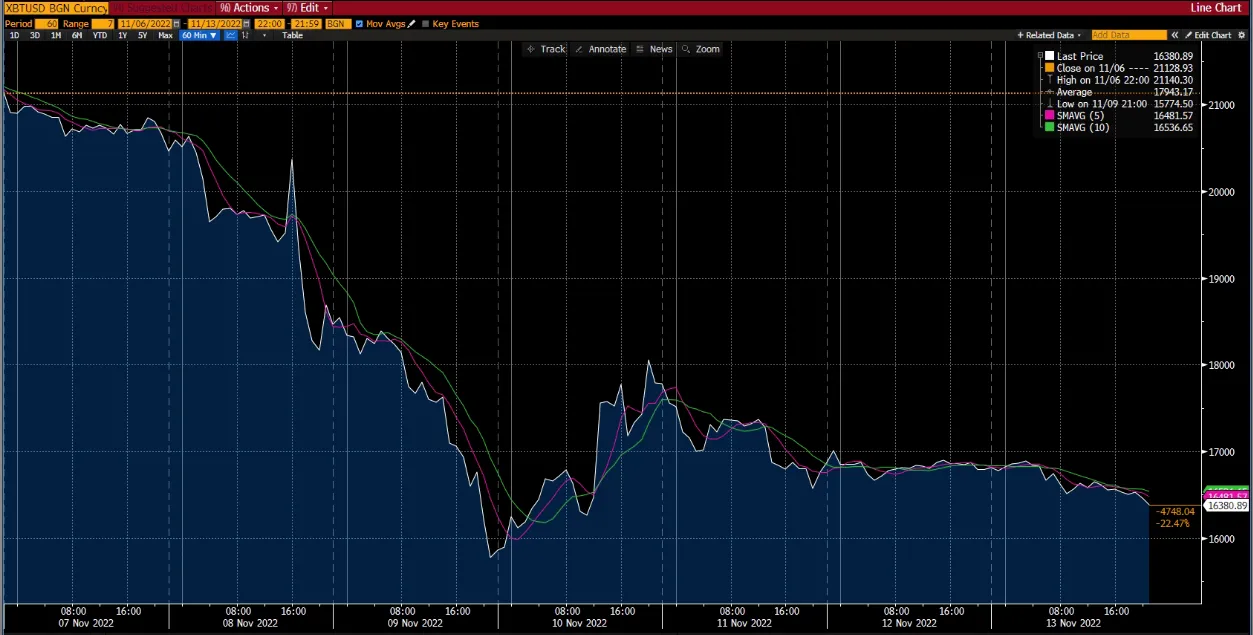Click the Add Data input field
The width and height of the screenshot is (1253, 635).
pos(1128,34)
